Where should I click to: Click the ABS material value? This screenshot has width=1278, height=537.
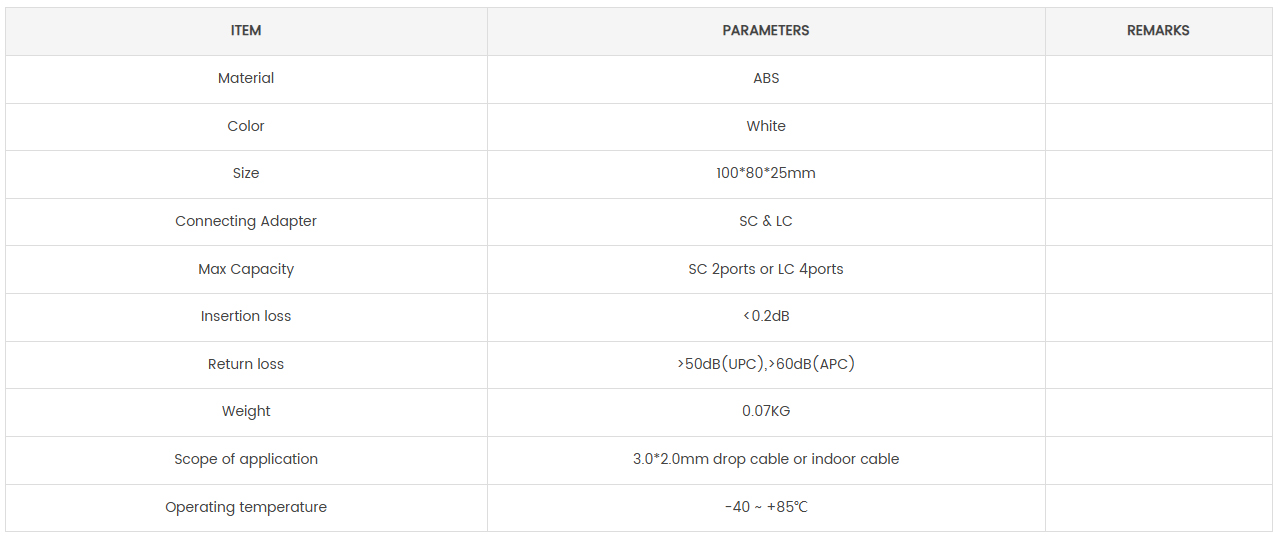click(766, 78)
